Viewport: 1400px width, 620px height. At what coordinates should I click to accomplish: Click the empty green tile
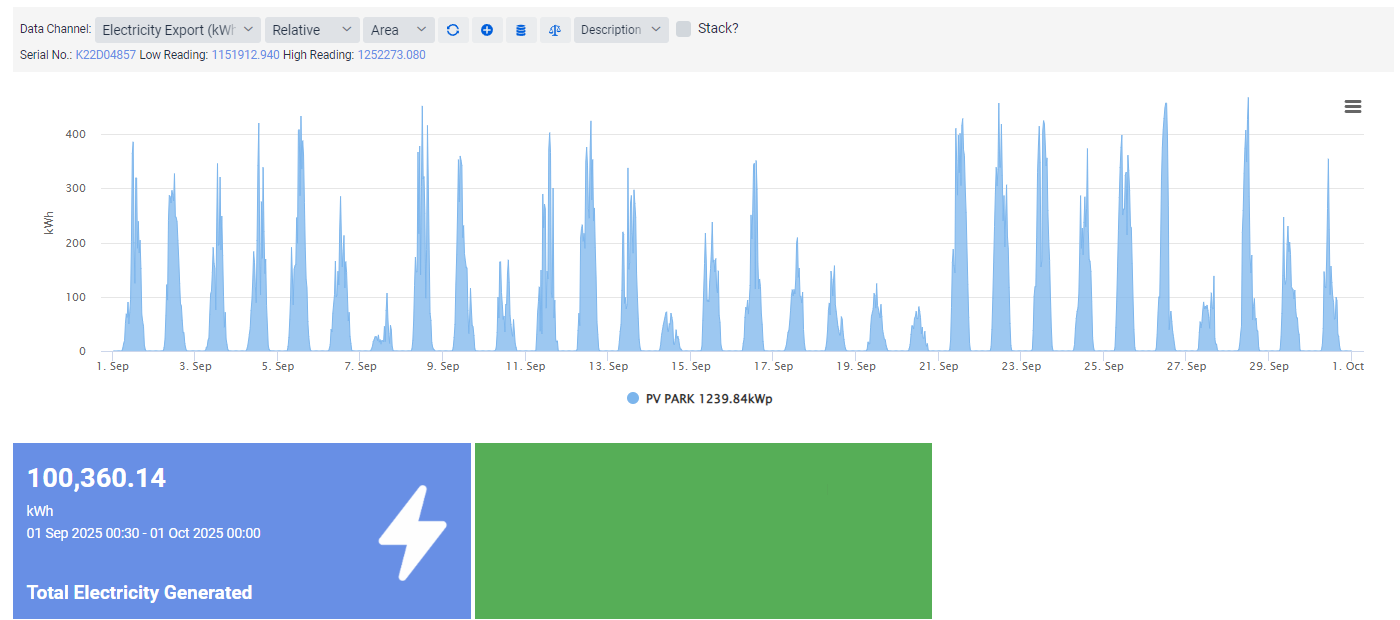(703, 531)
